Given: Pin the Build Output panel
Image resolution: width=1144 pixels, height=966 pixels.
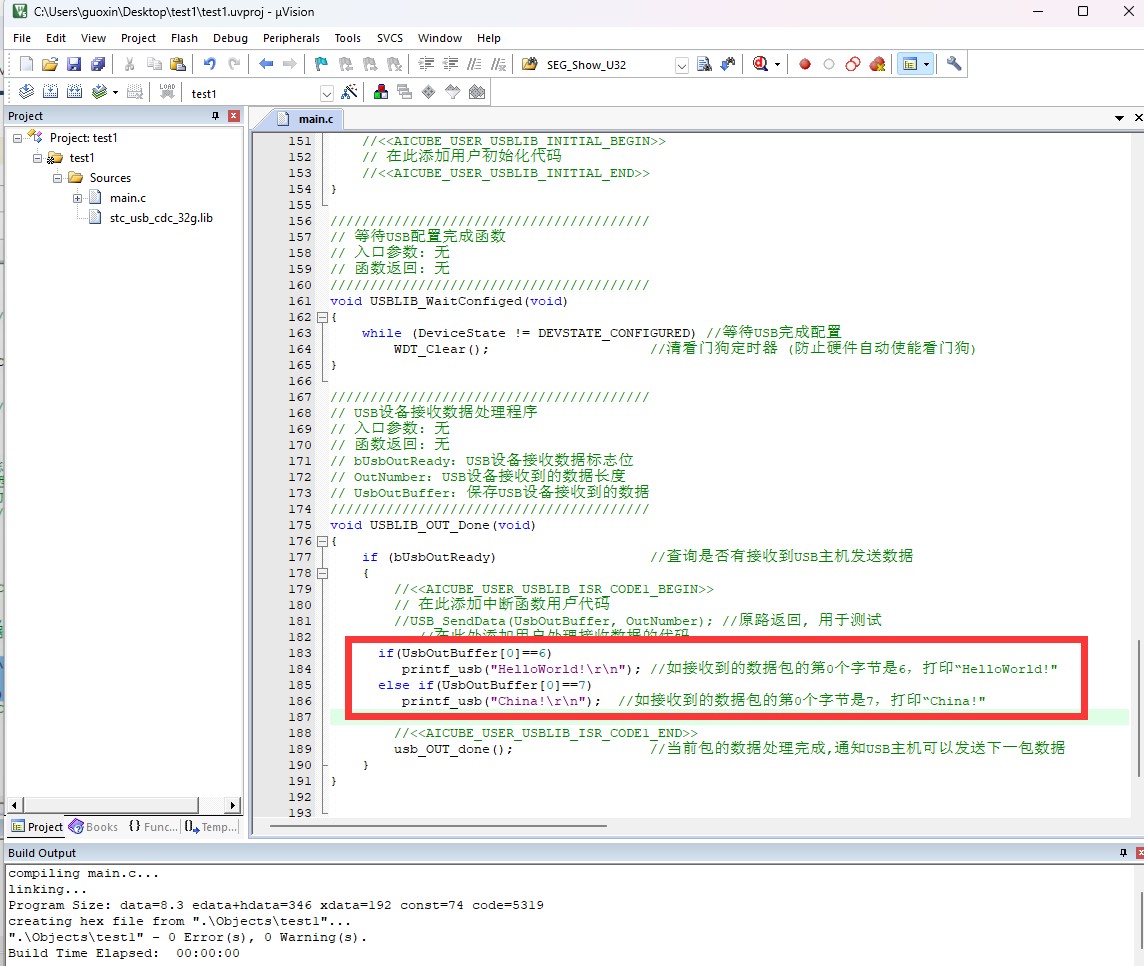Looking at the screenshot, I should pos(1123,853).
